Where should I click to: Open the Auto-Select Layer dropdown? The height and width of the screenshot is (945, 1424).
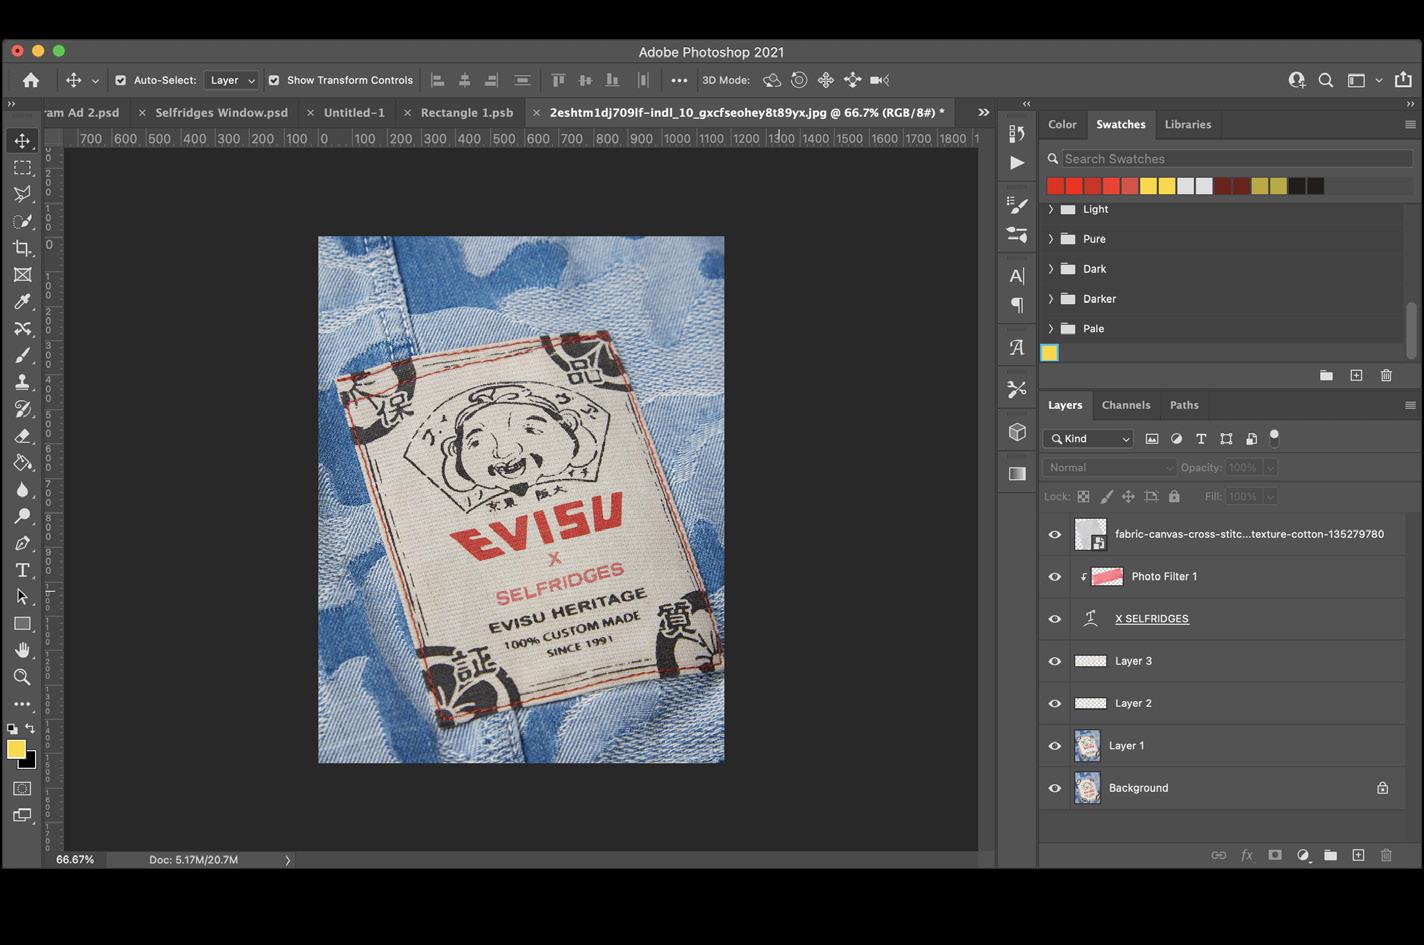click(232, 80)
